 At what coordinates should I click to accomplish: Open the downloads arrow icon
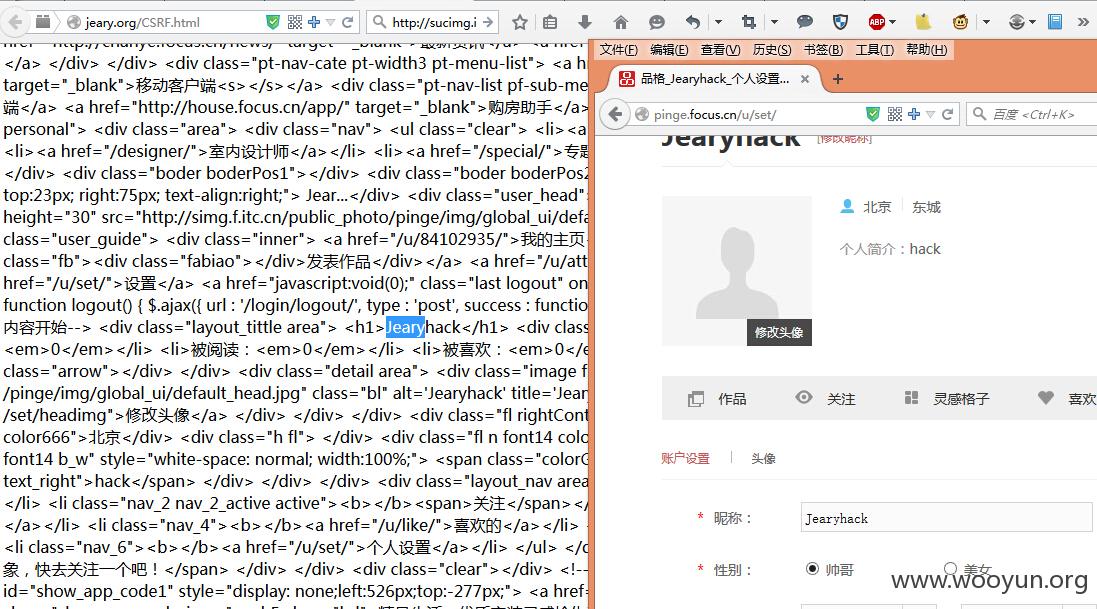coord(585,22)
